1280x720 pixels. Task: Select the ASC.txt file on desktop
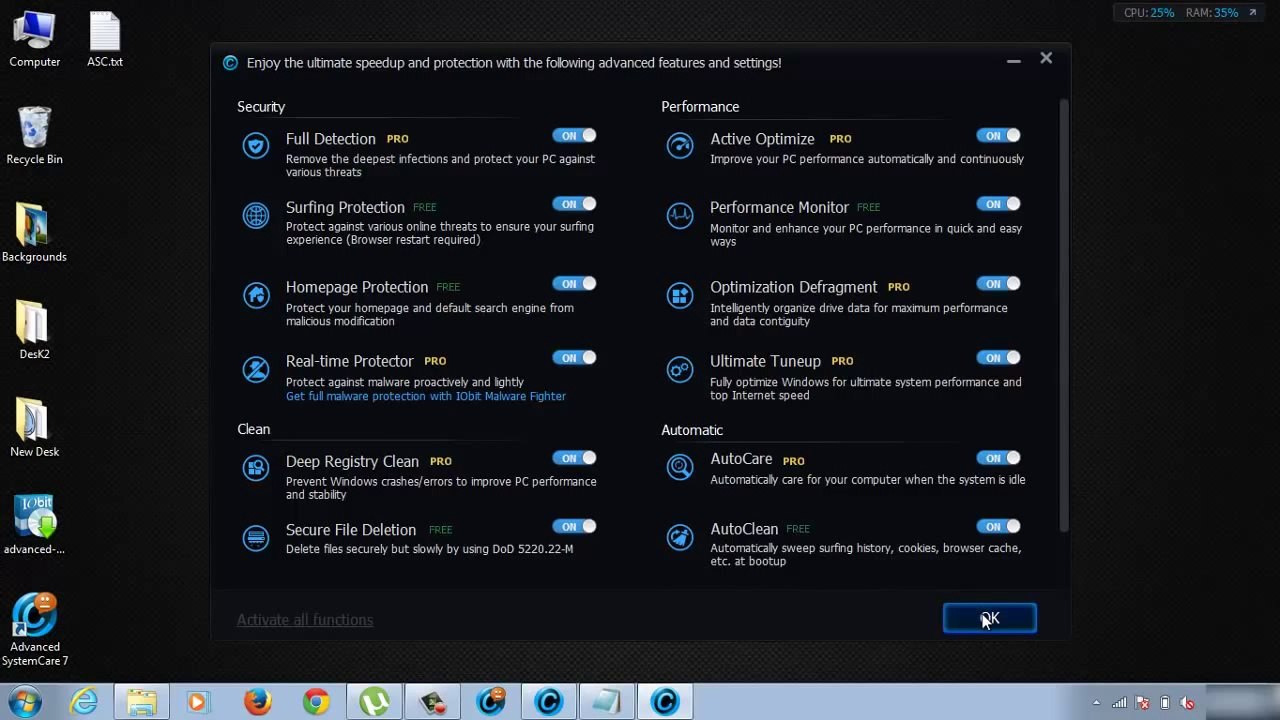[x=105, y=40]
